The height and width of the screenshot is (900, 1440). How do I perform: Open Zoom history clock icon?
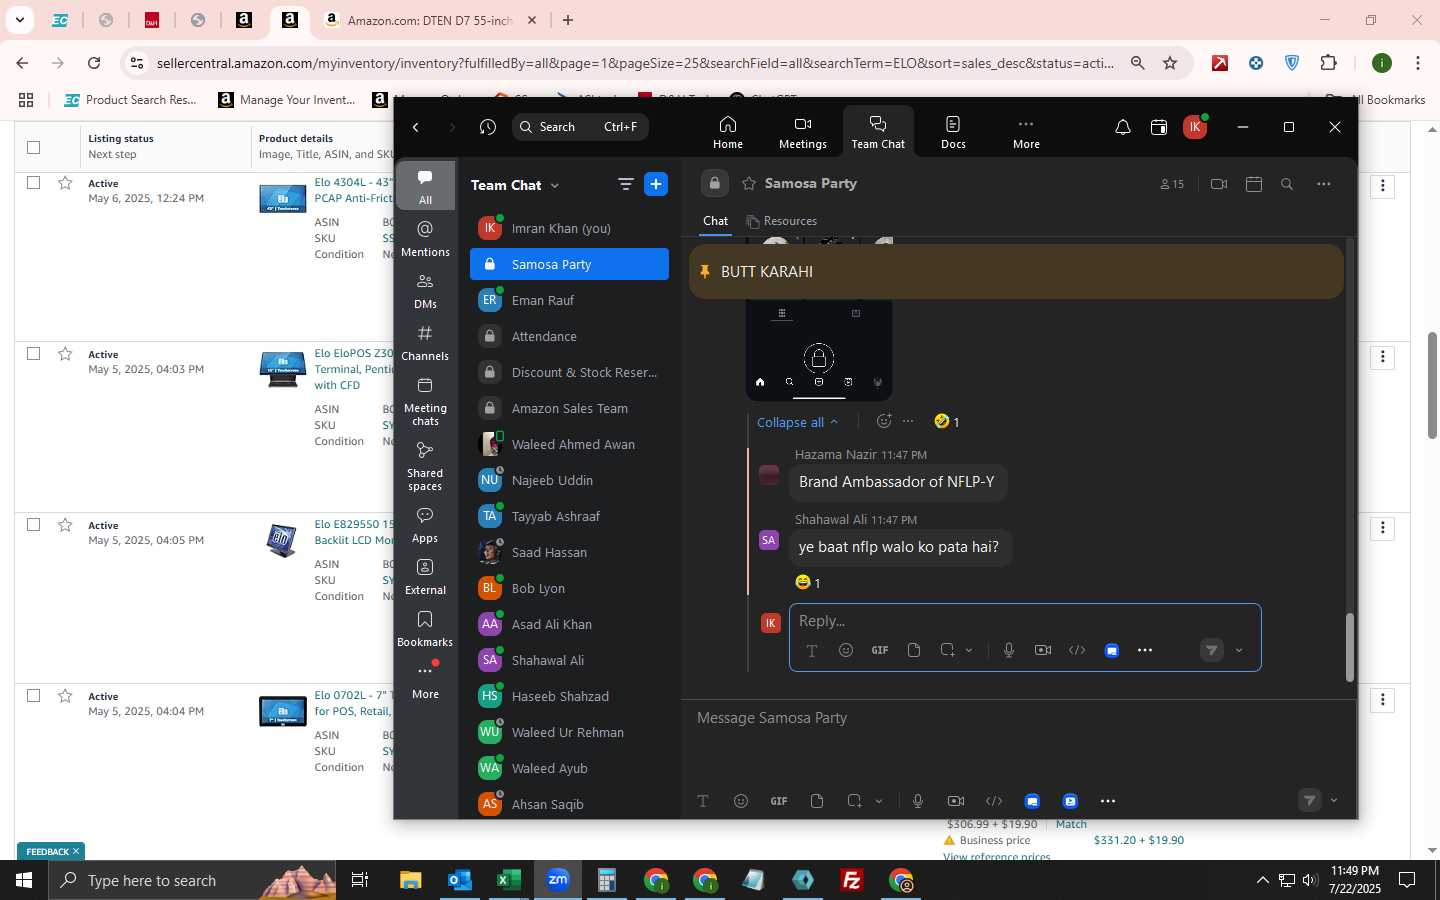[x=487, y=127]
